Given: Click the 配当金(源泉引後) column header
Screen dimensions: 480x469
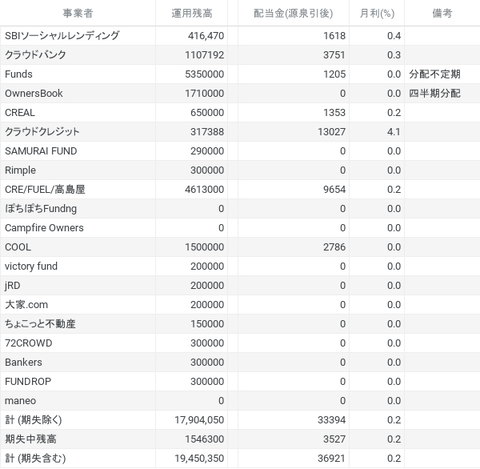Looking at the screenshot, I should click(x=293, y=13).
